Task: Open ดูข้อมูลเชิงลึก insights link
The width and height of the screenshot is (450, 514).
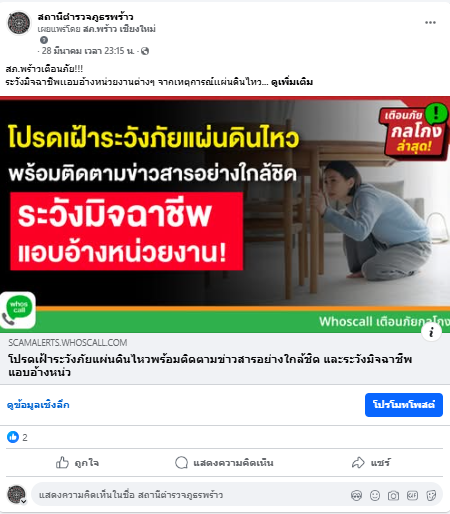Action: coord(38,405)
